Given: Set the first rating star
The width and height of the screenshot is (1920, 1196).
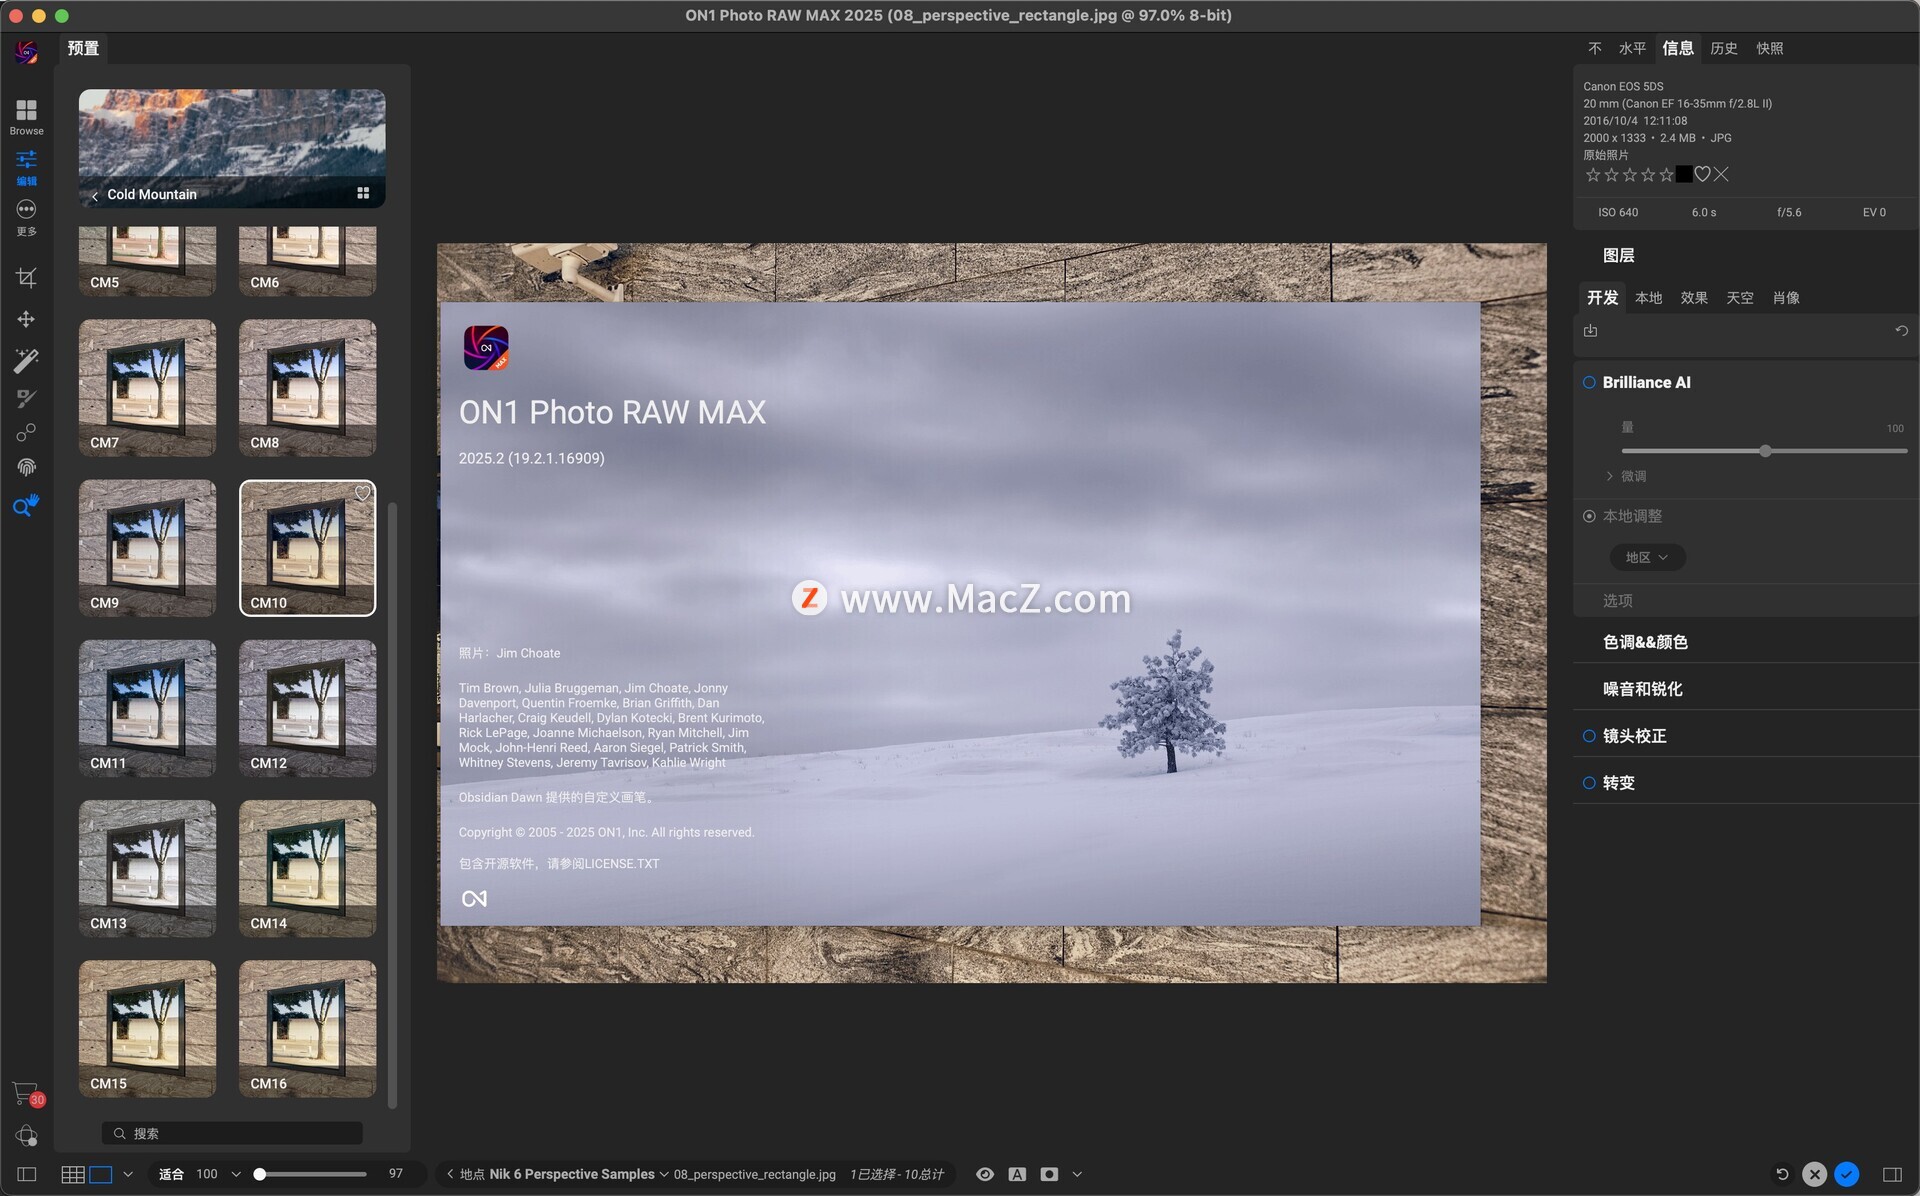Looking at the screenshot, I should pyautogui.click(x=1593, y=174).
